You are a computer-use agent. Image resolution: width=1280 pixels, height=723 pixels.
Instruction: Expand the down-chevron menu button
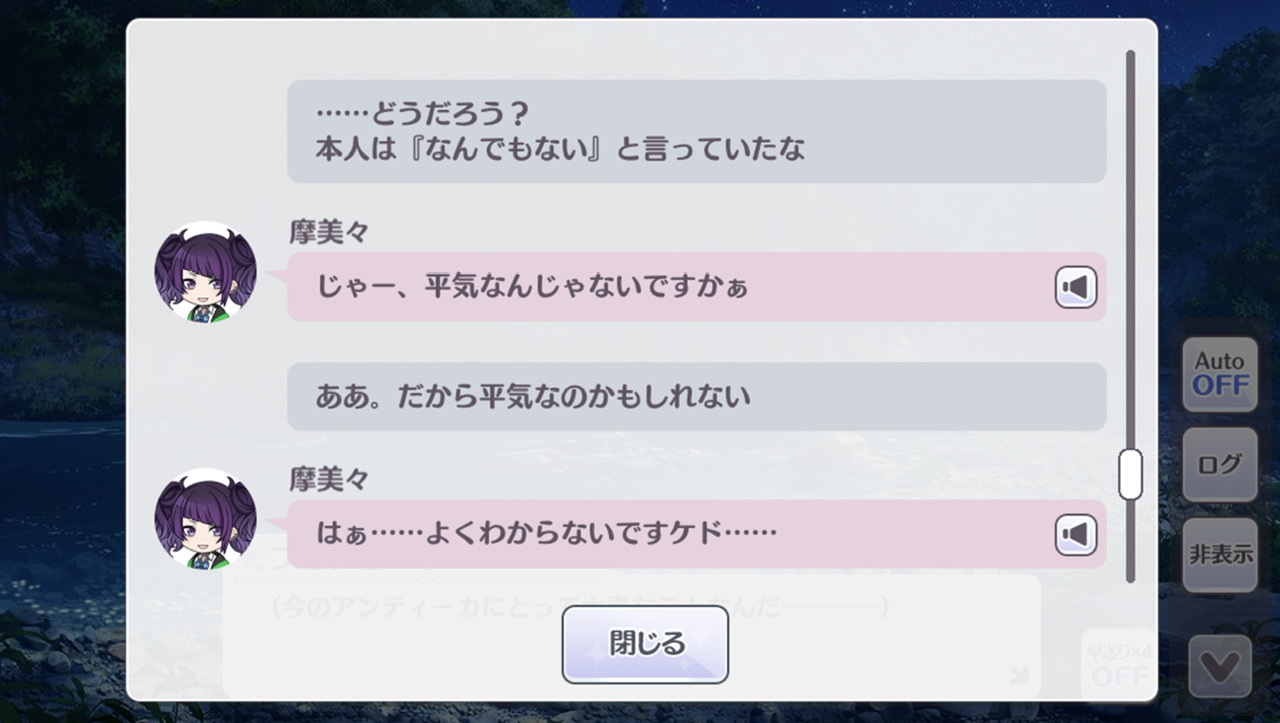click(x=1220, y=666)
